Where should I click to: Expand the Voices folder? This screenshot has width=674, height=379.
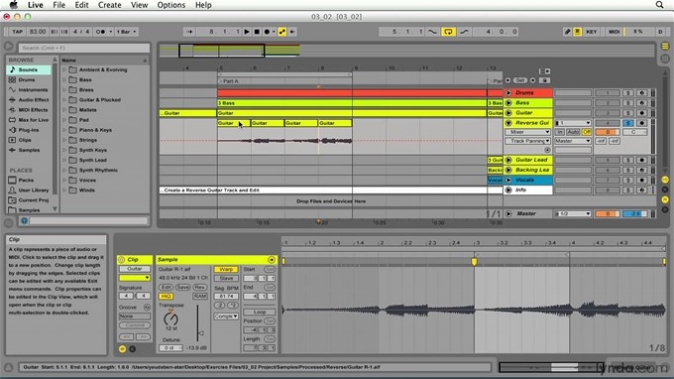[x=65, y=180]
